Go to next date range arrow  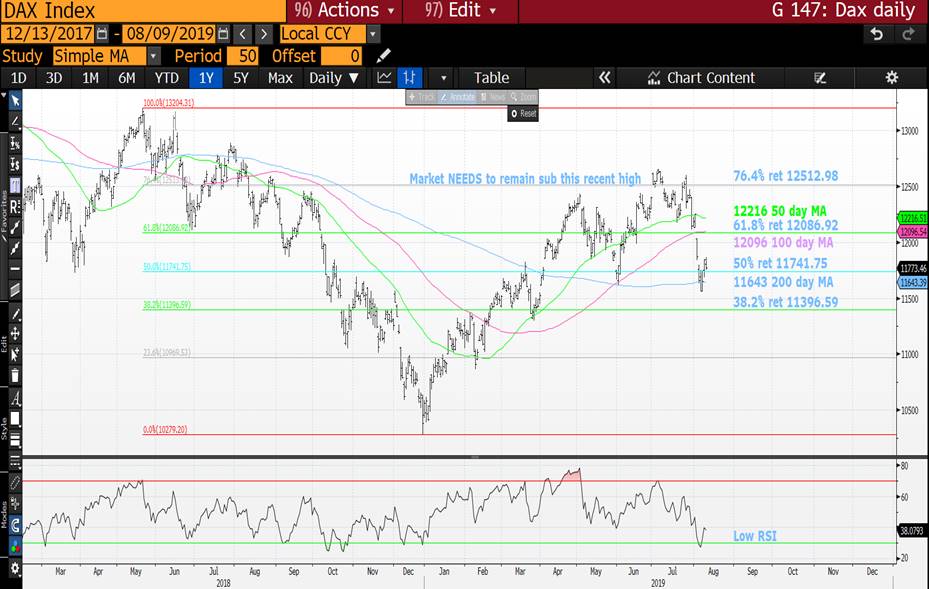[264, 34]
